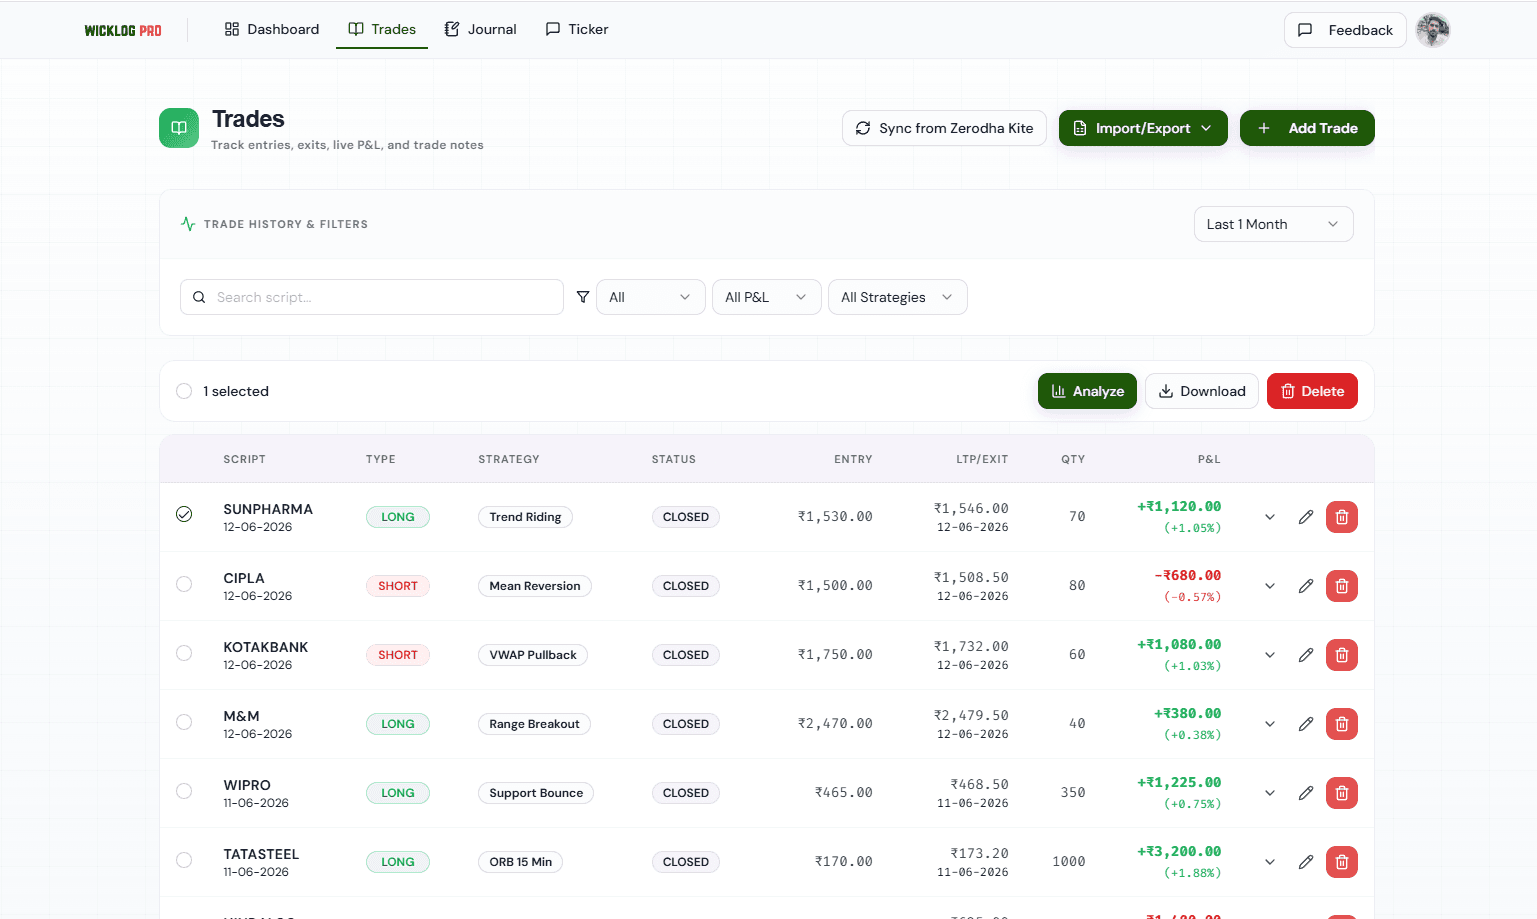The image size is (1537, 919).
Task: Click Sync from Zerodha Kite button
Action: [944, 128]
